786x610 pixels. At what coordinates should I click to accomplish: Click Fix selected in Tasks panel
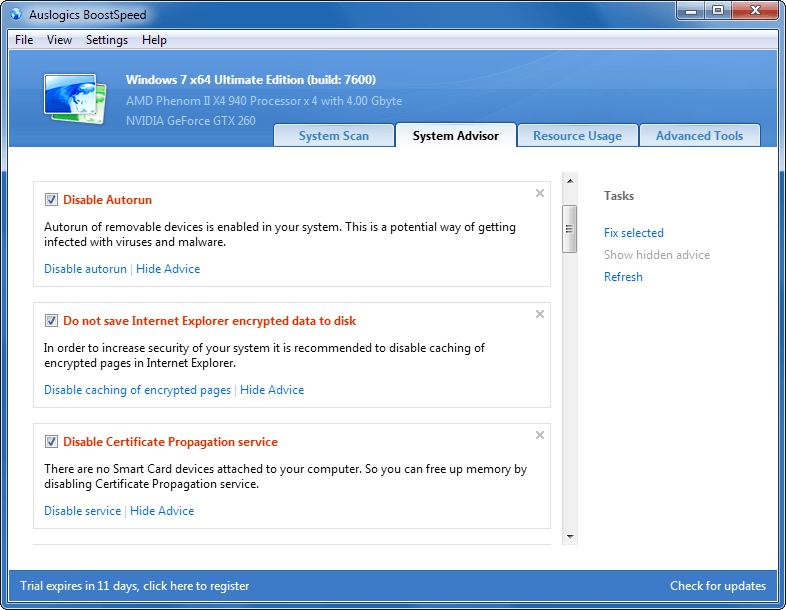(634, 233)
